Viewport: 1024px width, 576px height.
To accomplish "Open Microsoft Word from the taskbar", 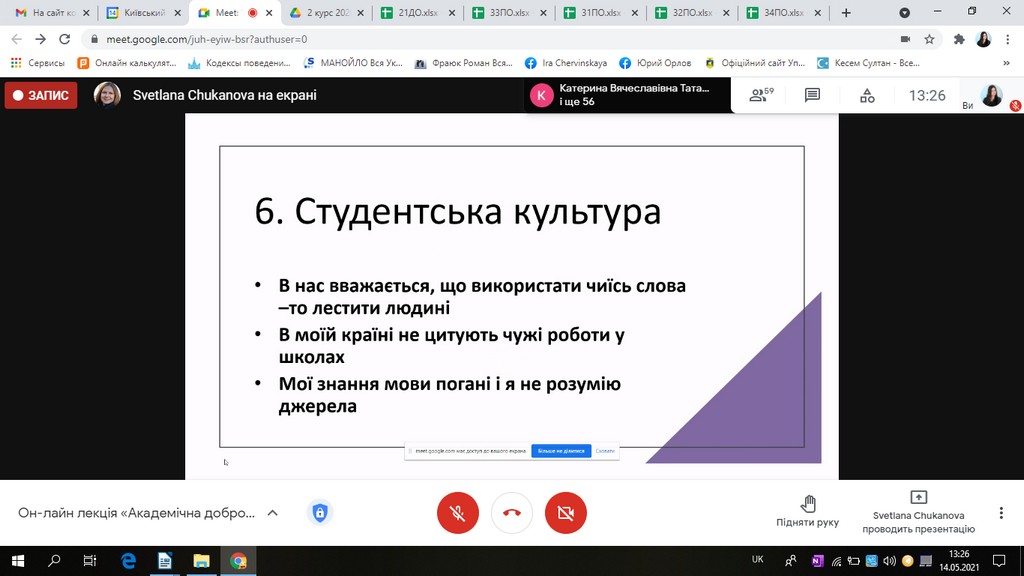I will tap(164, 563).
